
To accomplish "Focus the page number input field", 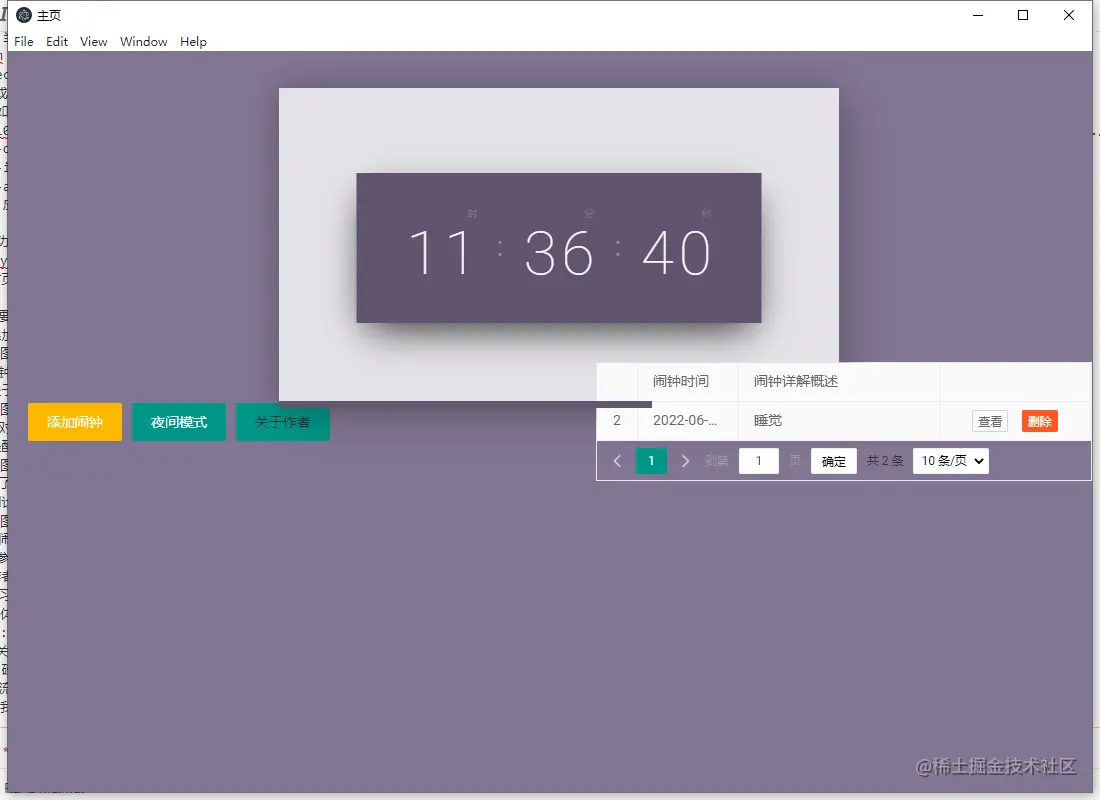I will (x=759, y=461).
